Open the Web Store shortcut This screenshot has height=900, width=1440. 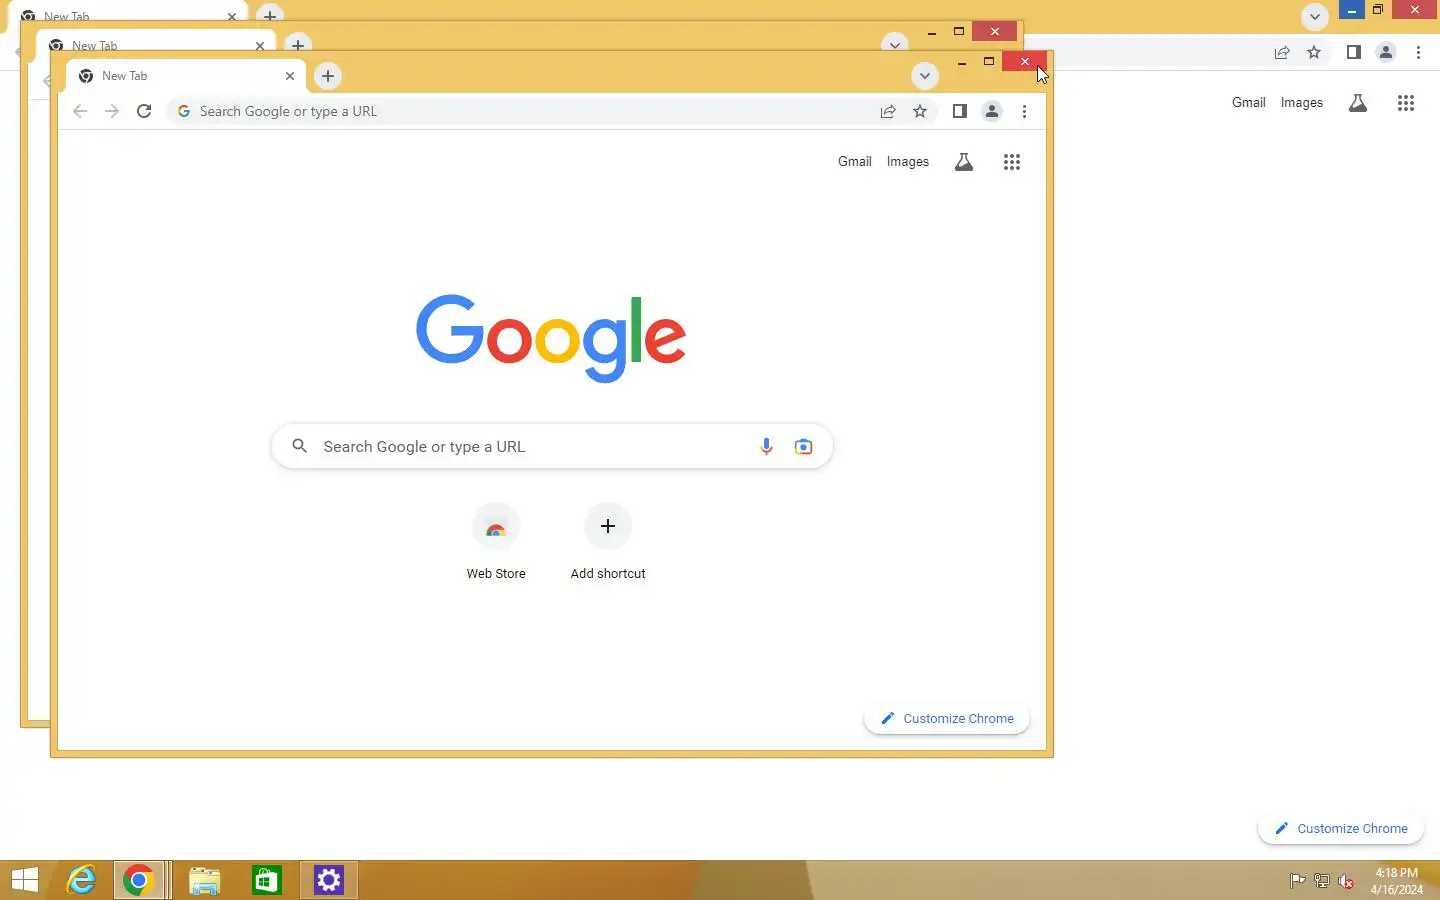(x=496, y=543)
